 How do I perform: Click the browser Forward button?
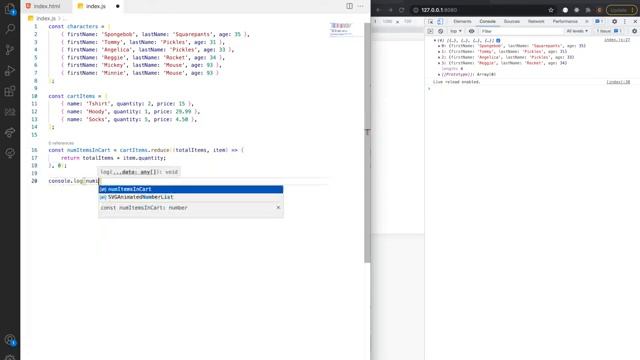pyautogui.click(x=390, y=10)
